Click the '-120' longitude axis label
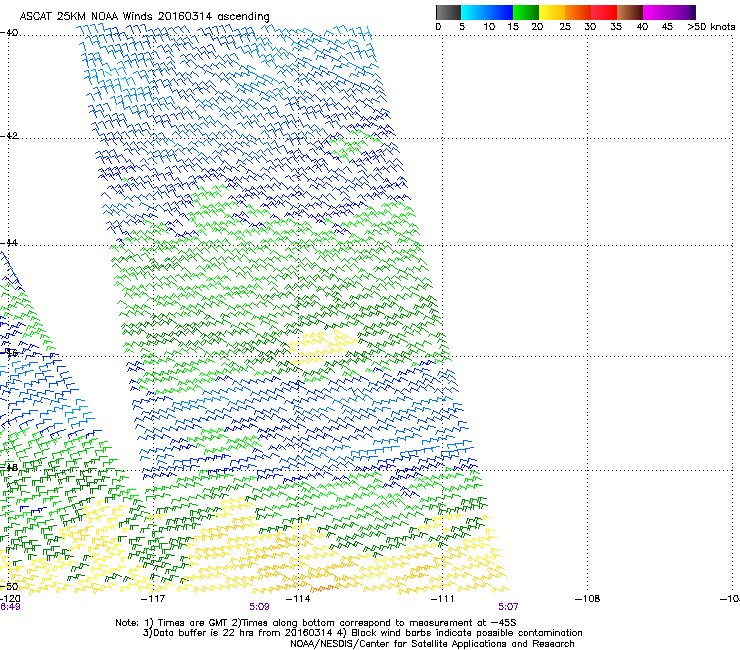This screenshot has width=740, height=650. (10, 599)
